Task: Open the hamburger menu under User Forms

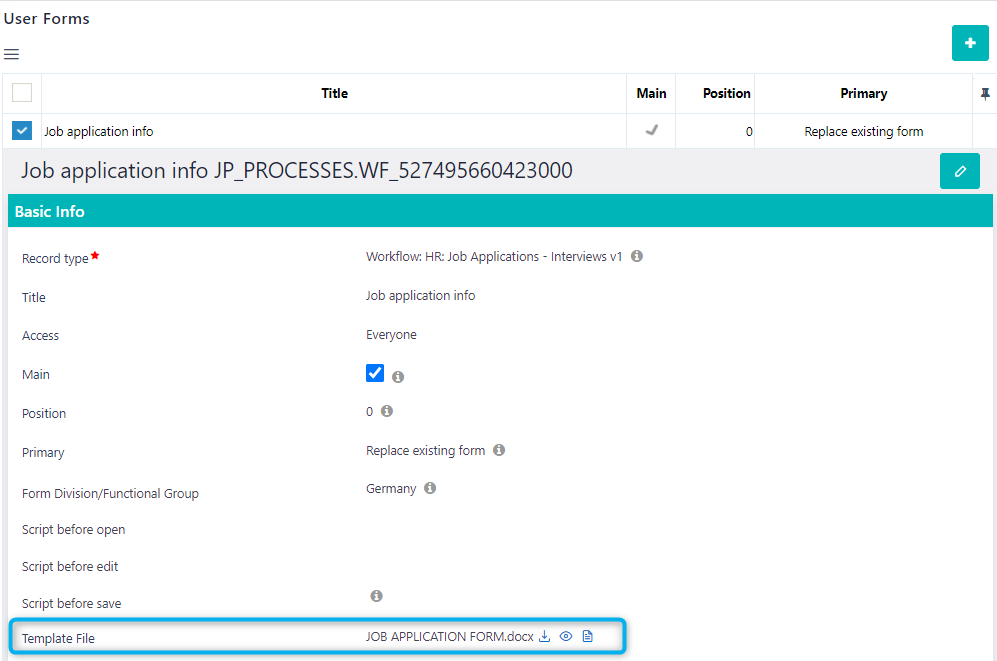Action: tap(11, 54)
